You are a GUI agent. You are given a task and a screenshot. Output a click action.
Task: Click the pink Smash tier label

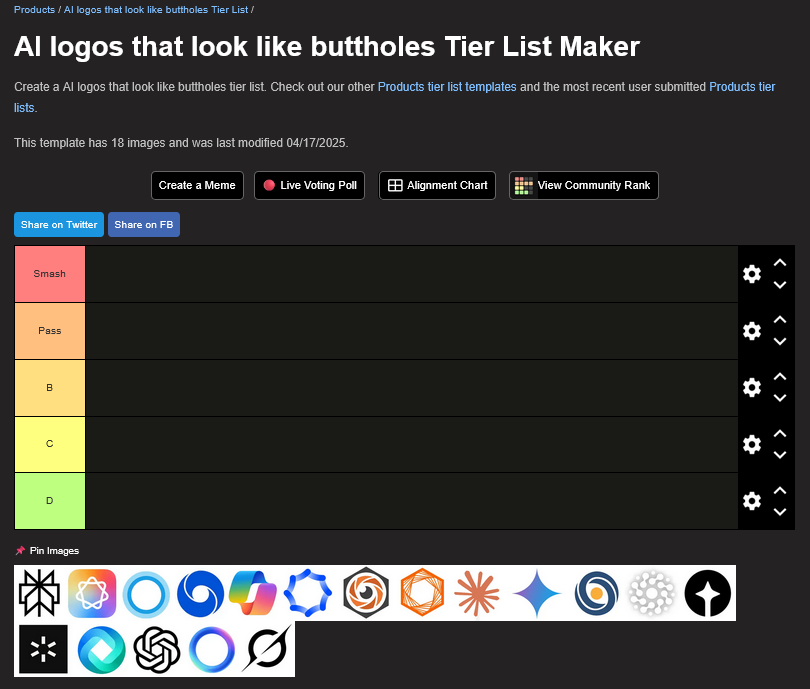click(x=50, y=274)
